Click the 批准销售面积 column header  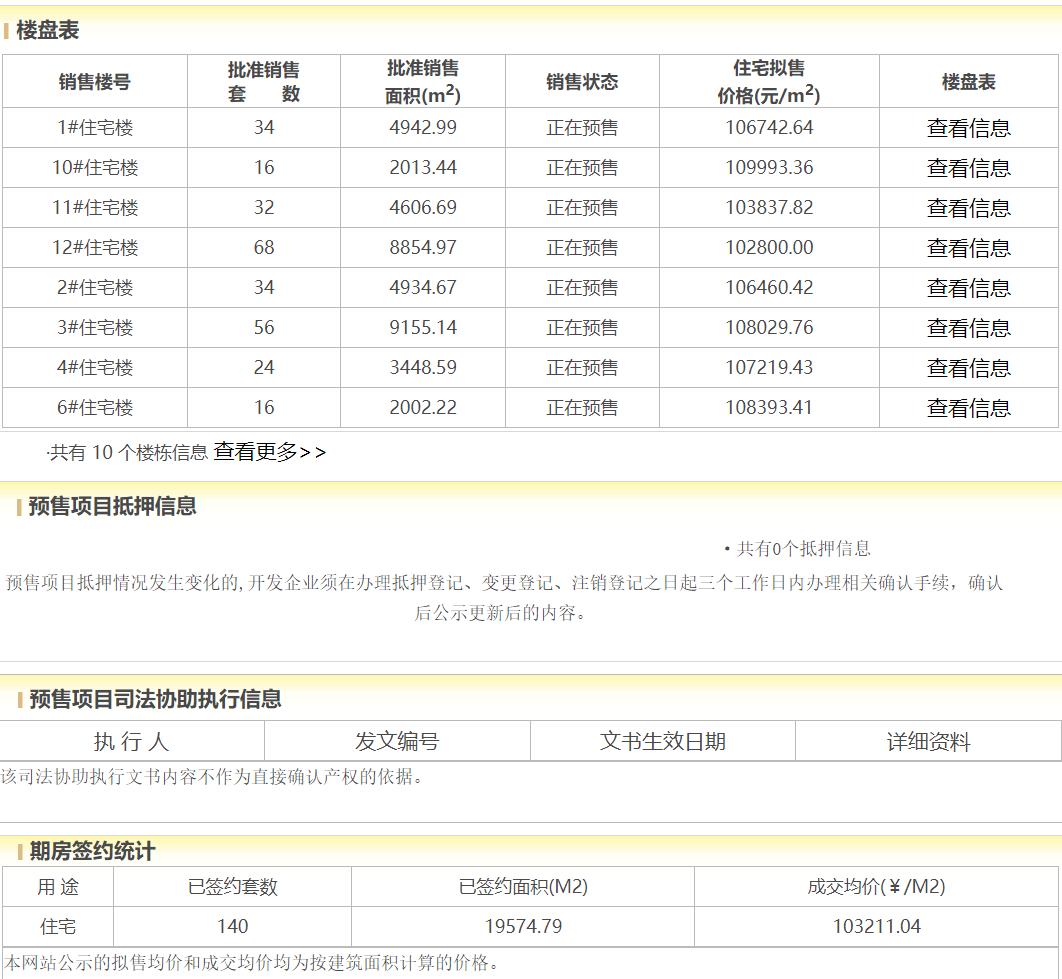tap(423, 81)
